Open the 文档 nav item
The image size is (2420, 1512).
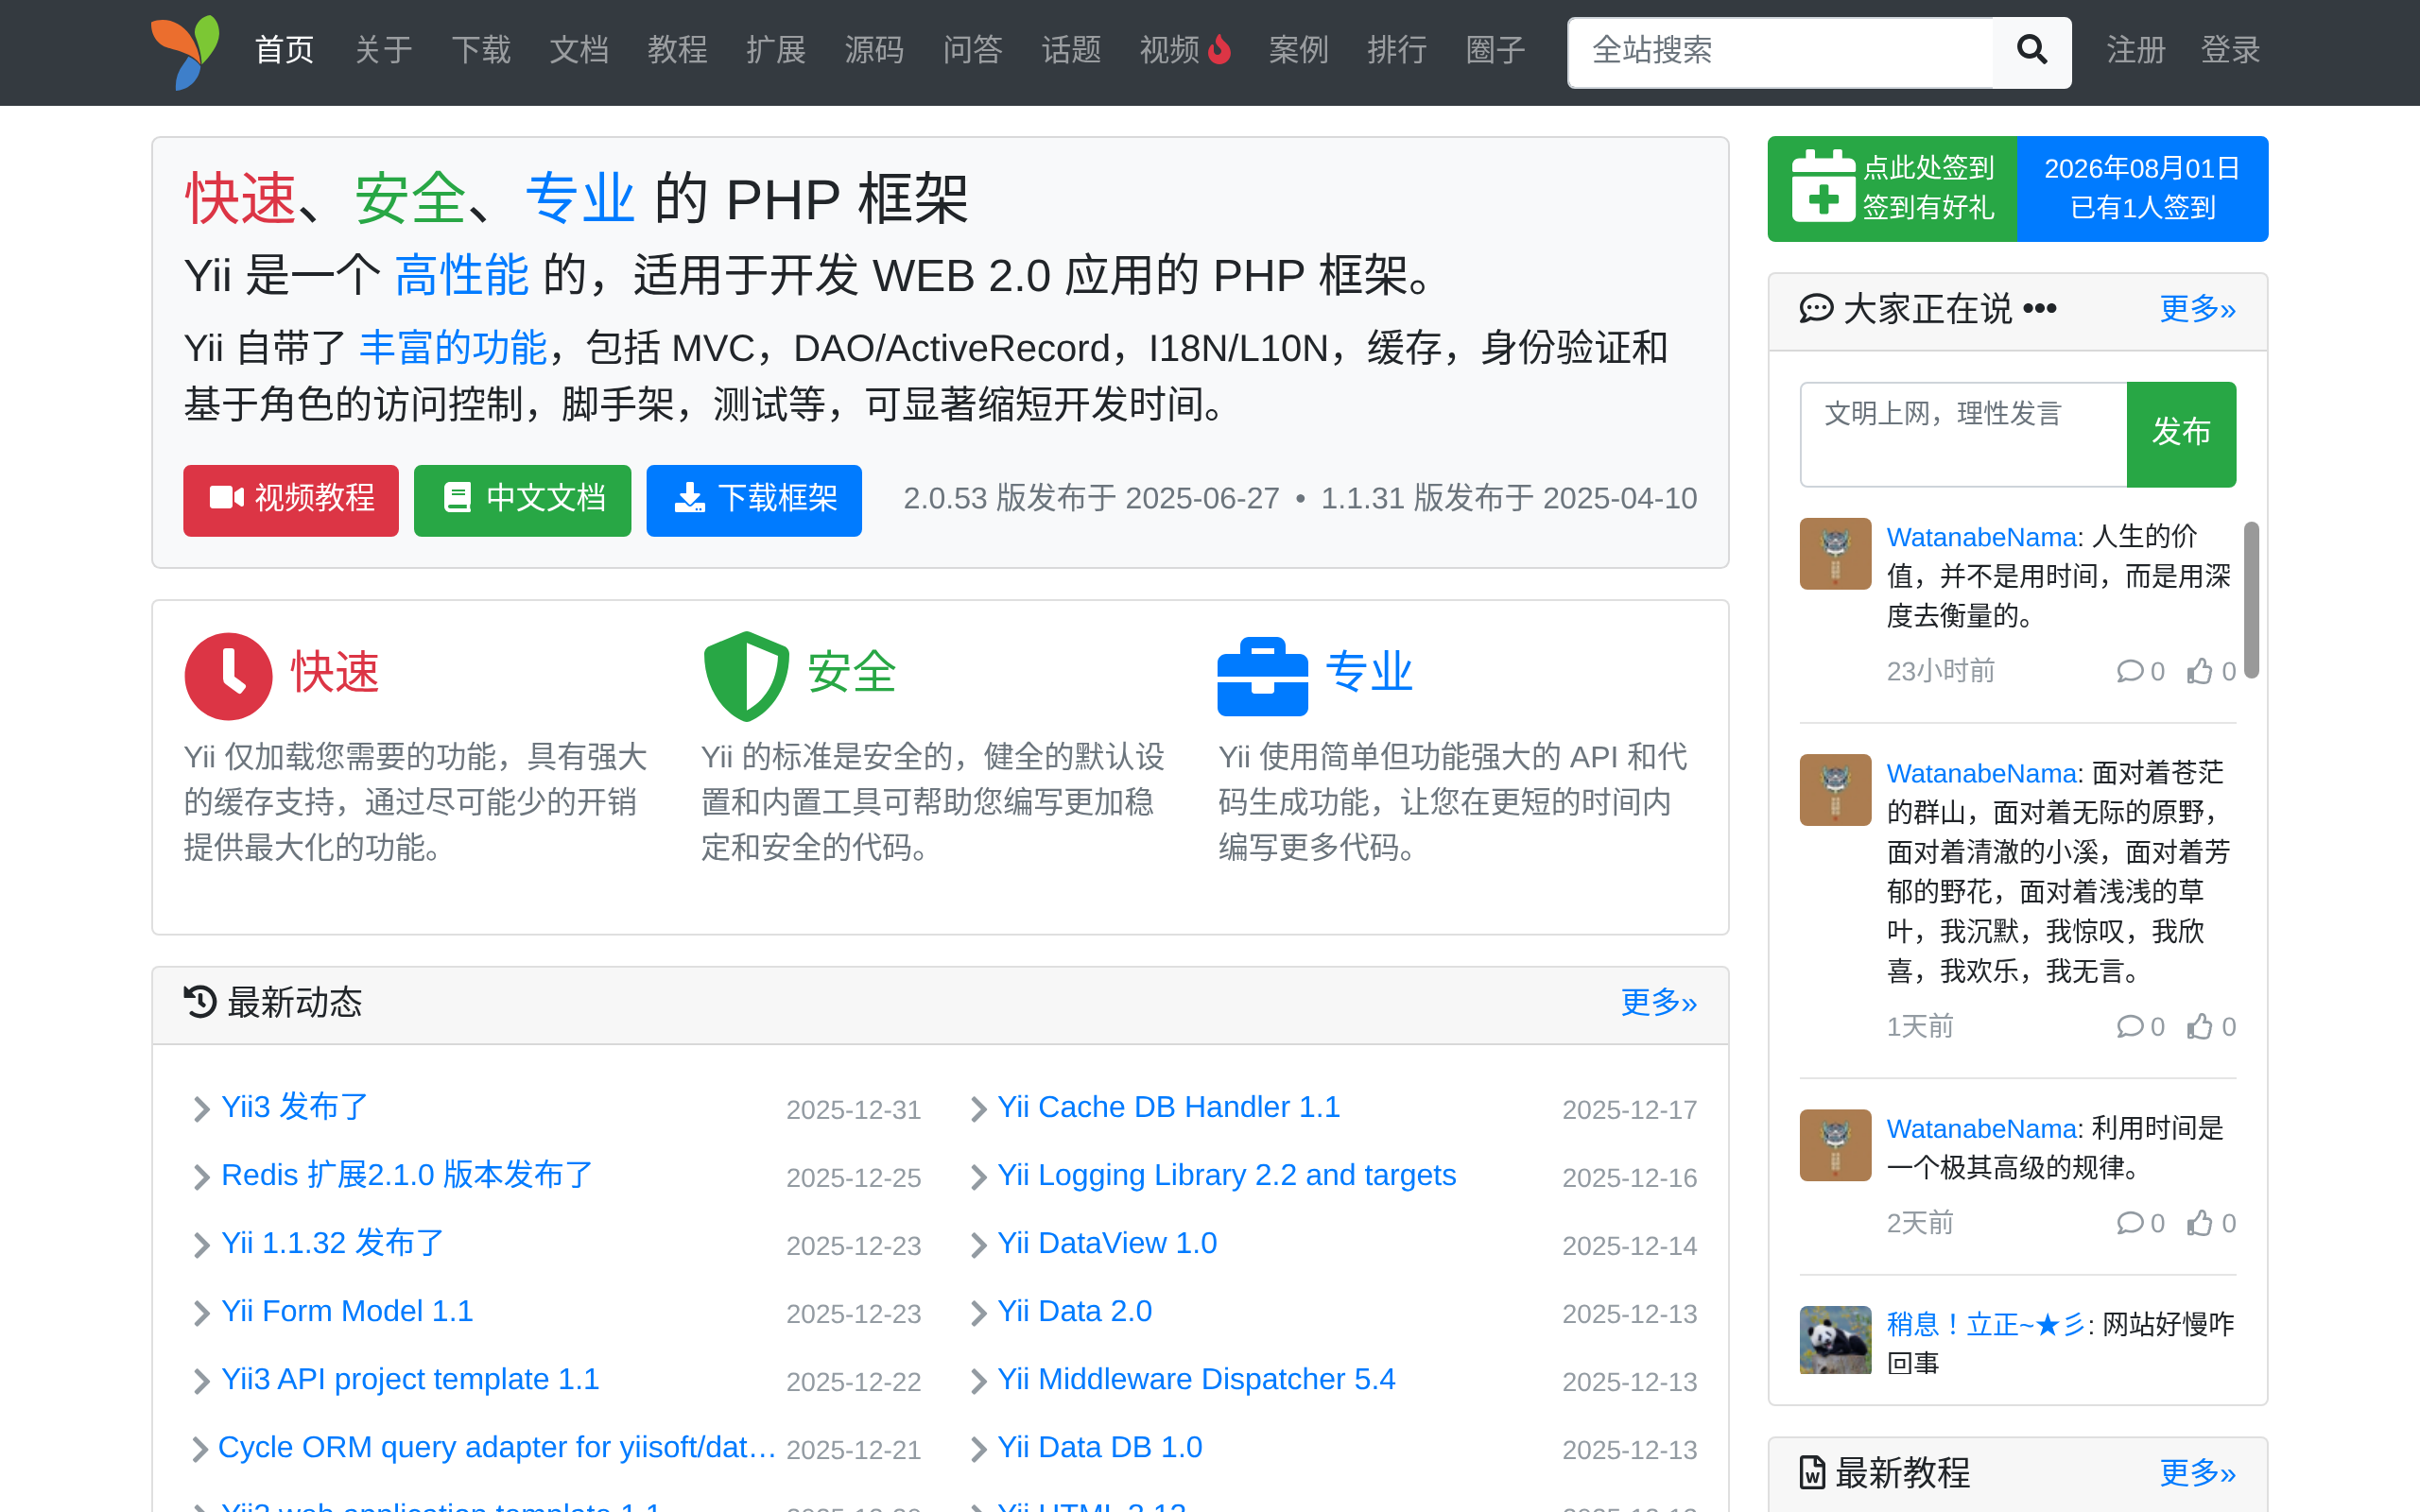click(579, 50)
